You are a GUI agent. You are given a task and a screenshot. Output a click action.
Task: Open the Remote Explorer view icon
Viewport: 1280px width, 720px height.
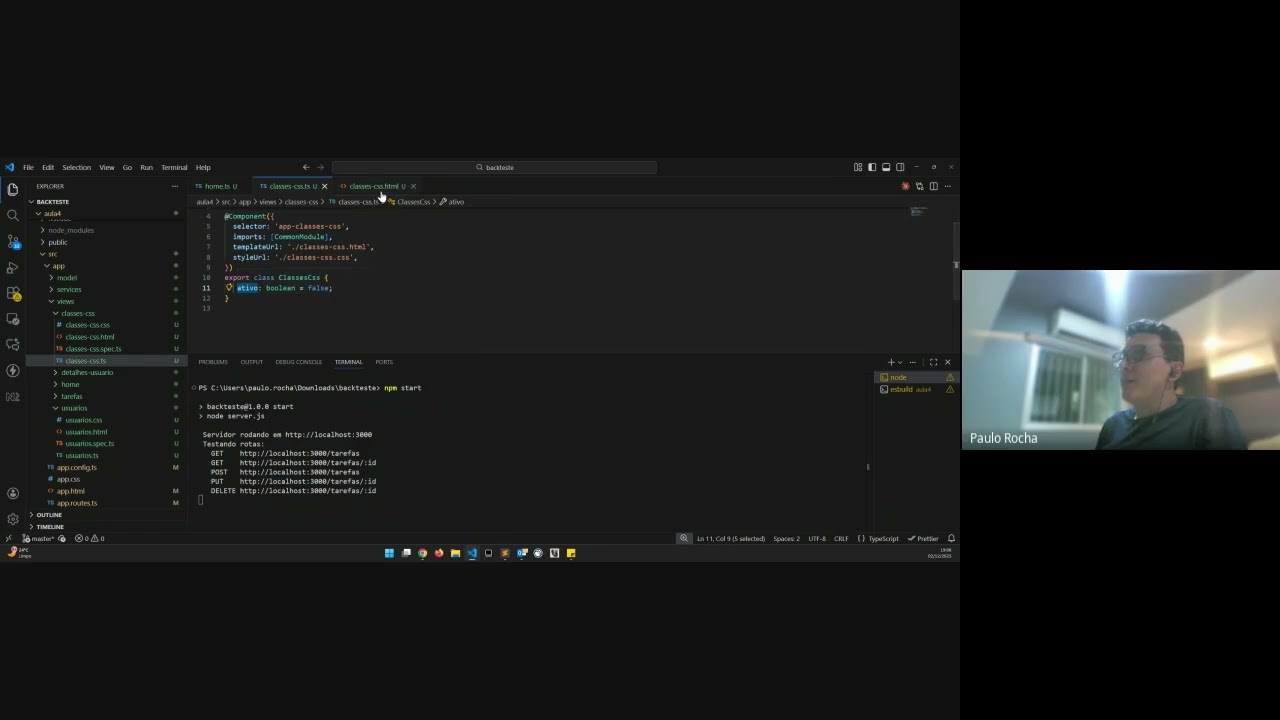pos(13,319)
